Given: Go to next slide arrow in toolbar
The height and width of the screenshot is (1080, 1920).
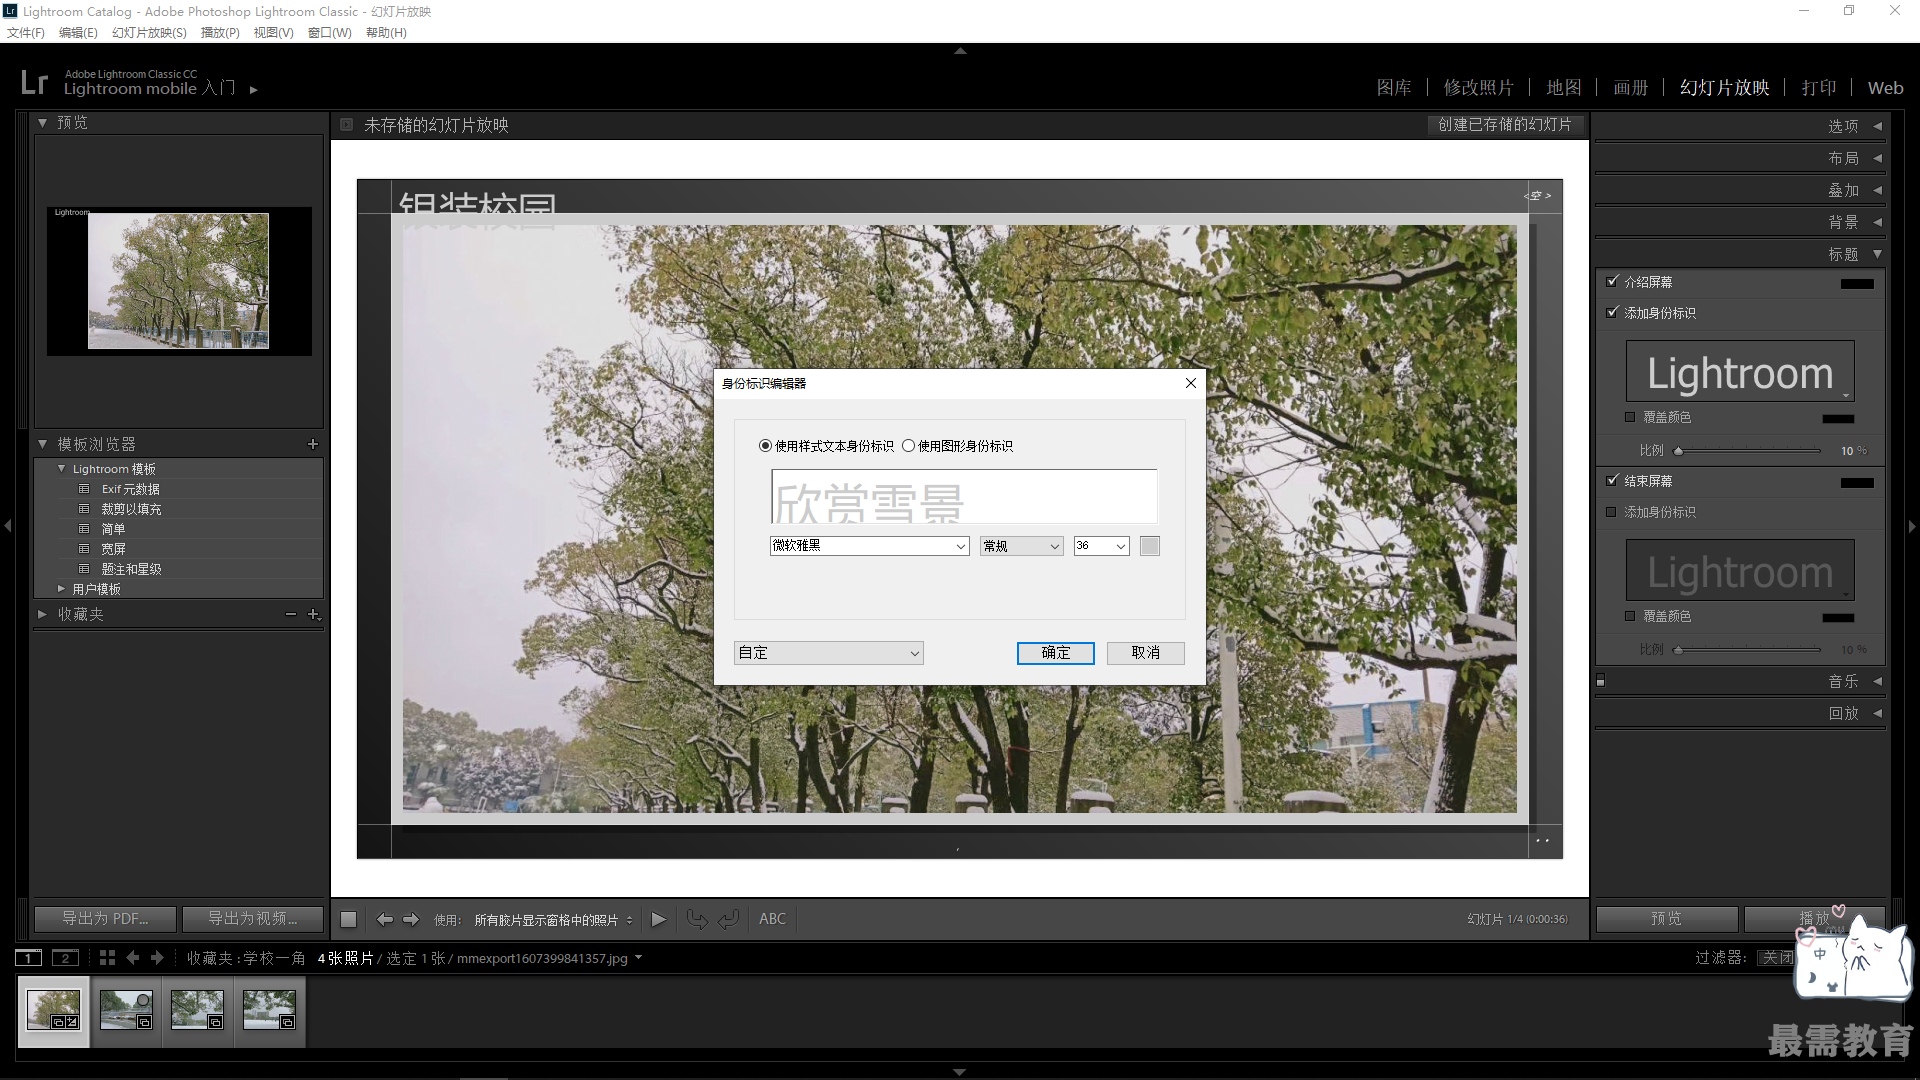Looking at the screenshot, I should pos(411,919).
